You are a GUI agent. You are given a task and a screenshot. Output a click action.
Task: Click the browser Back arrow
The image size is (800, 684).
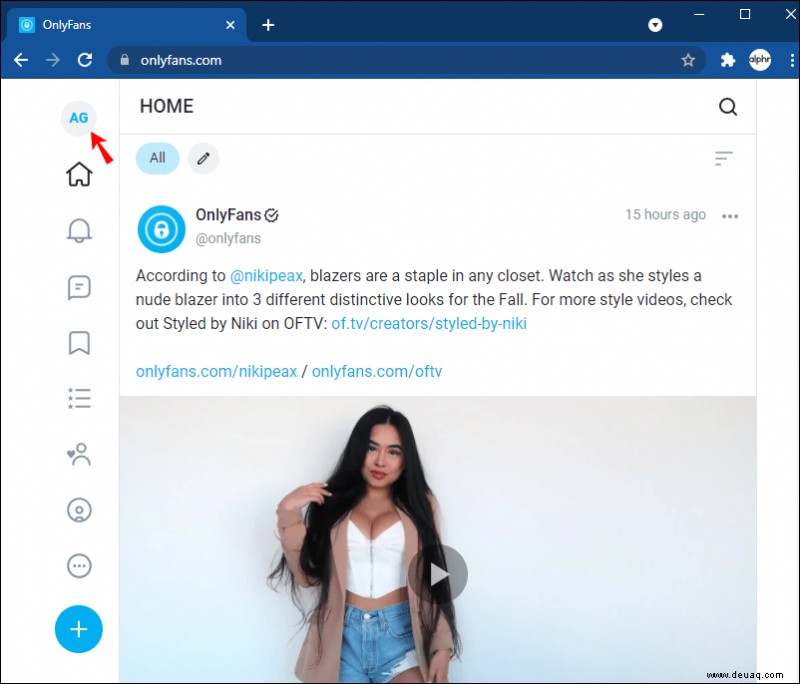pyautogui.click(x=21, y=60)
